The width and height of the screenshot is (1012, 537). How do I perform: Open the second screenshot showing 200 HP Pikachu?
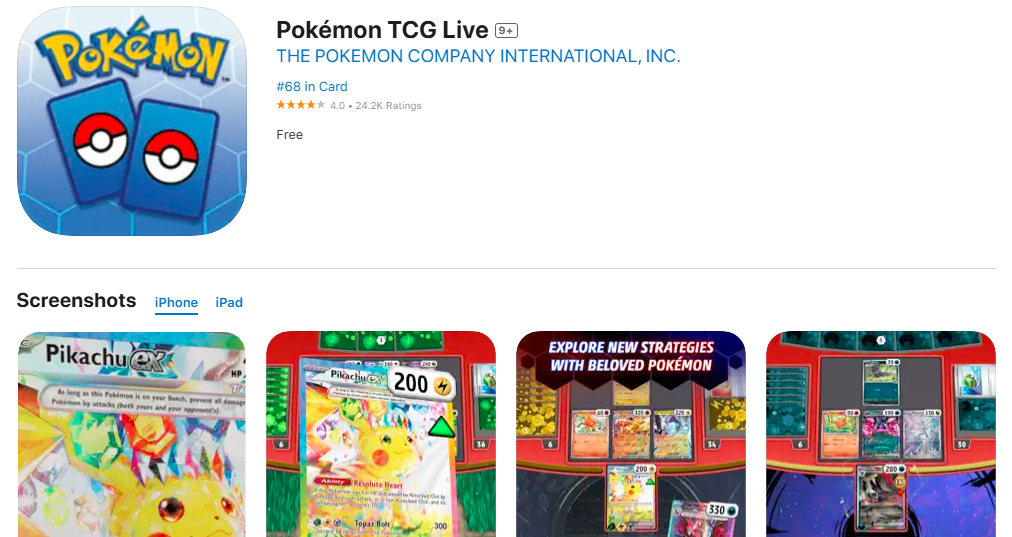pos(381,434)
